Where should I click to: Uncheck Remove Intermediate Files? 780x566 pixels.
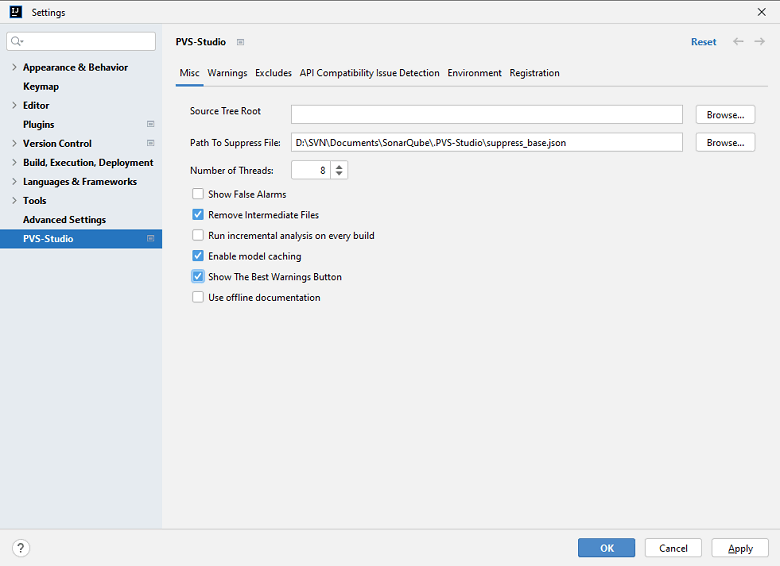[198, 215]
